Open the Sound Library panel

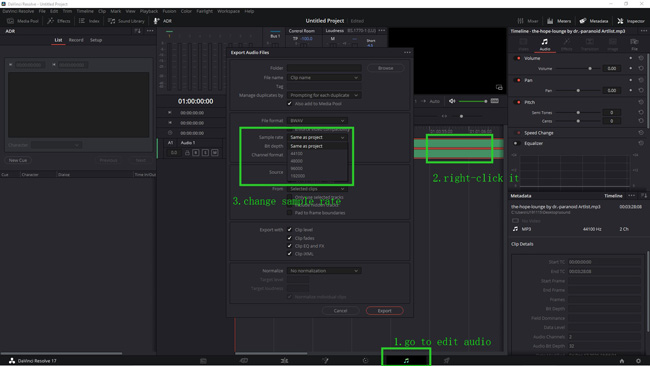click(x=126, y=21)
